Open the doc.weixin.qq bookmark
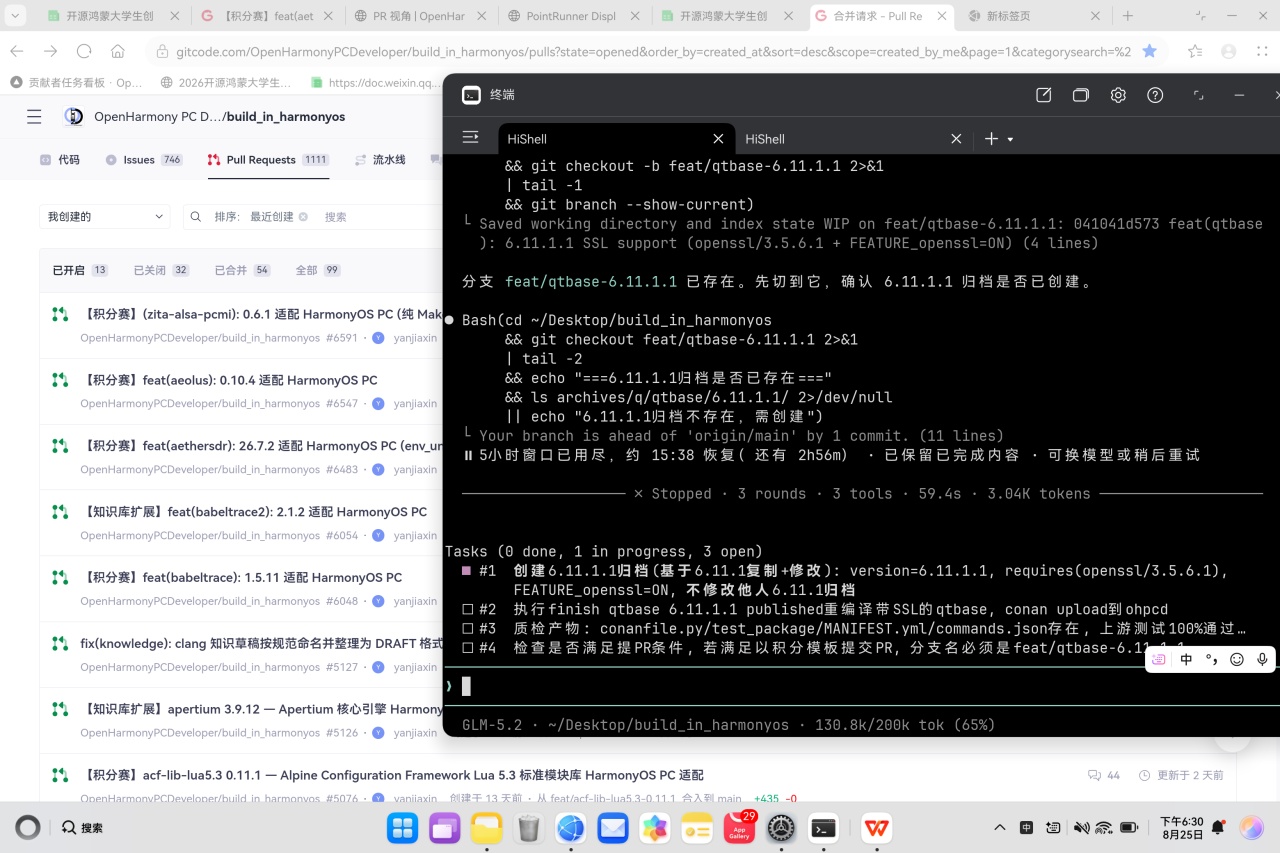1280x853 pixels. [x=374, y=83]
